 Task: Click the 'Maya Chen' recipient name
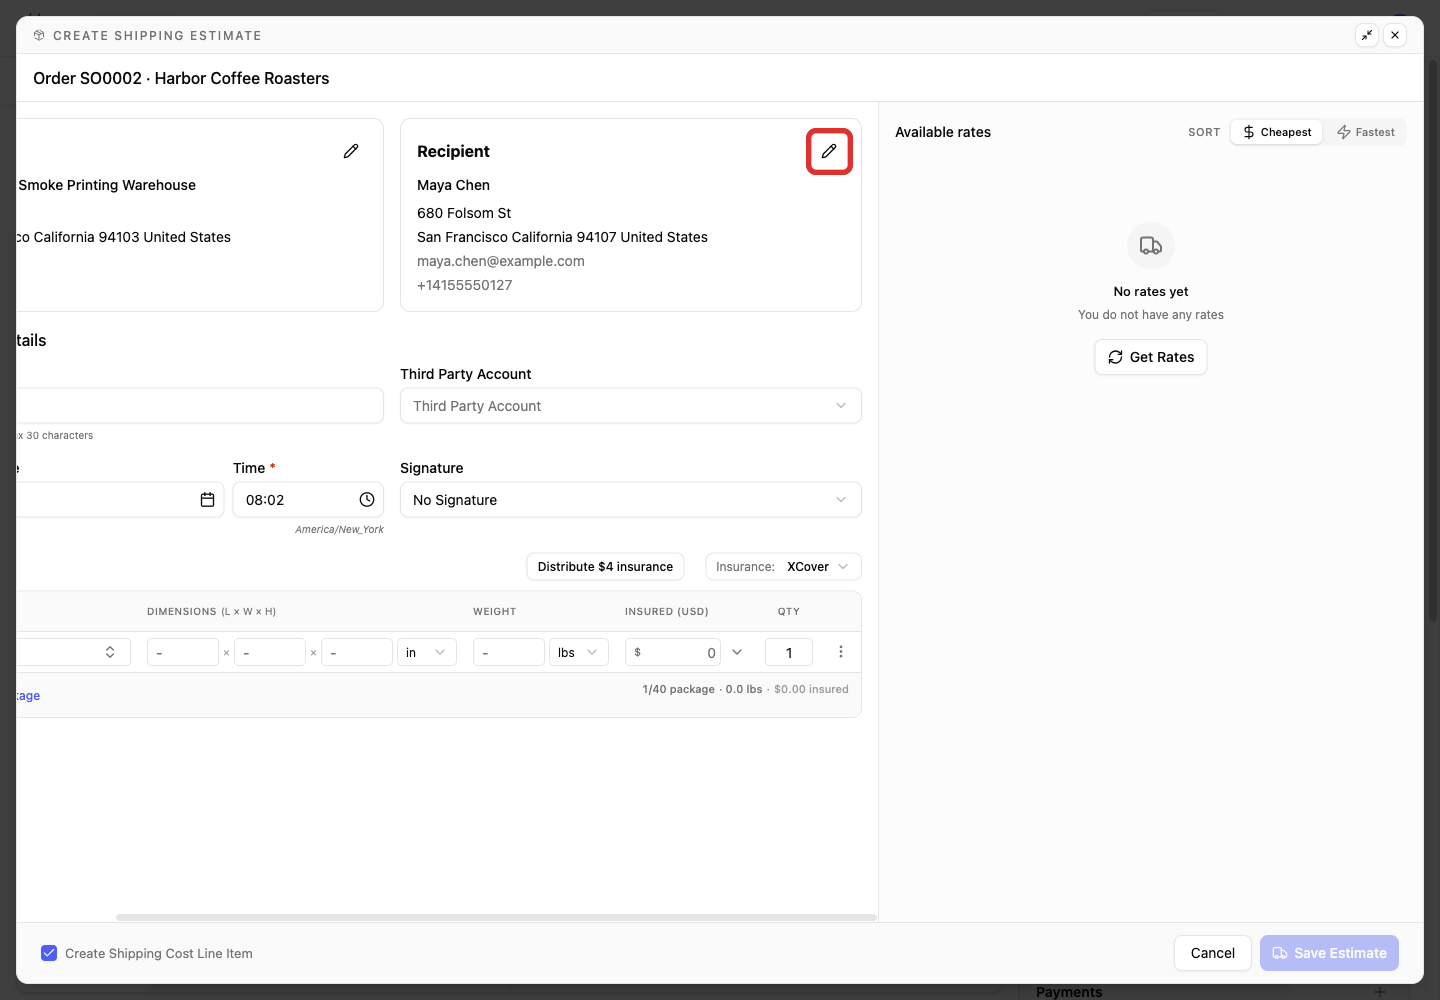click(x=454, y=185)
